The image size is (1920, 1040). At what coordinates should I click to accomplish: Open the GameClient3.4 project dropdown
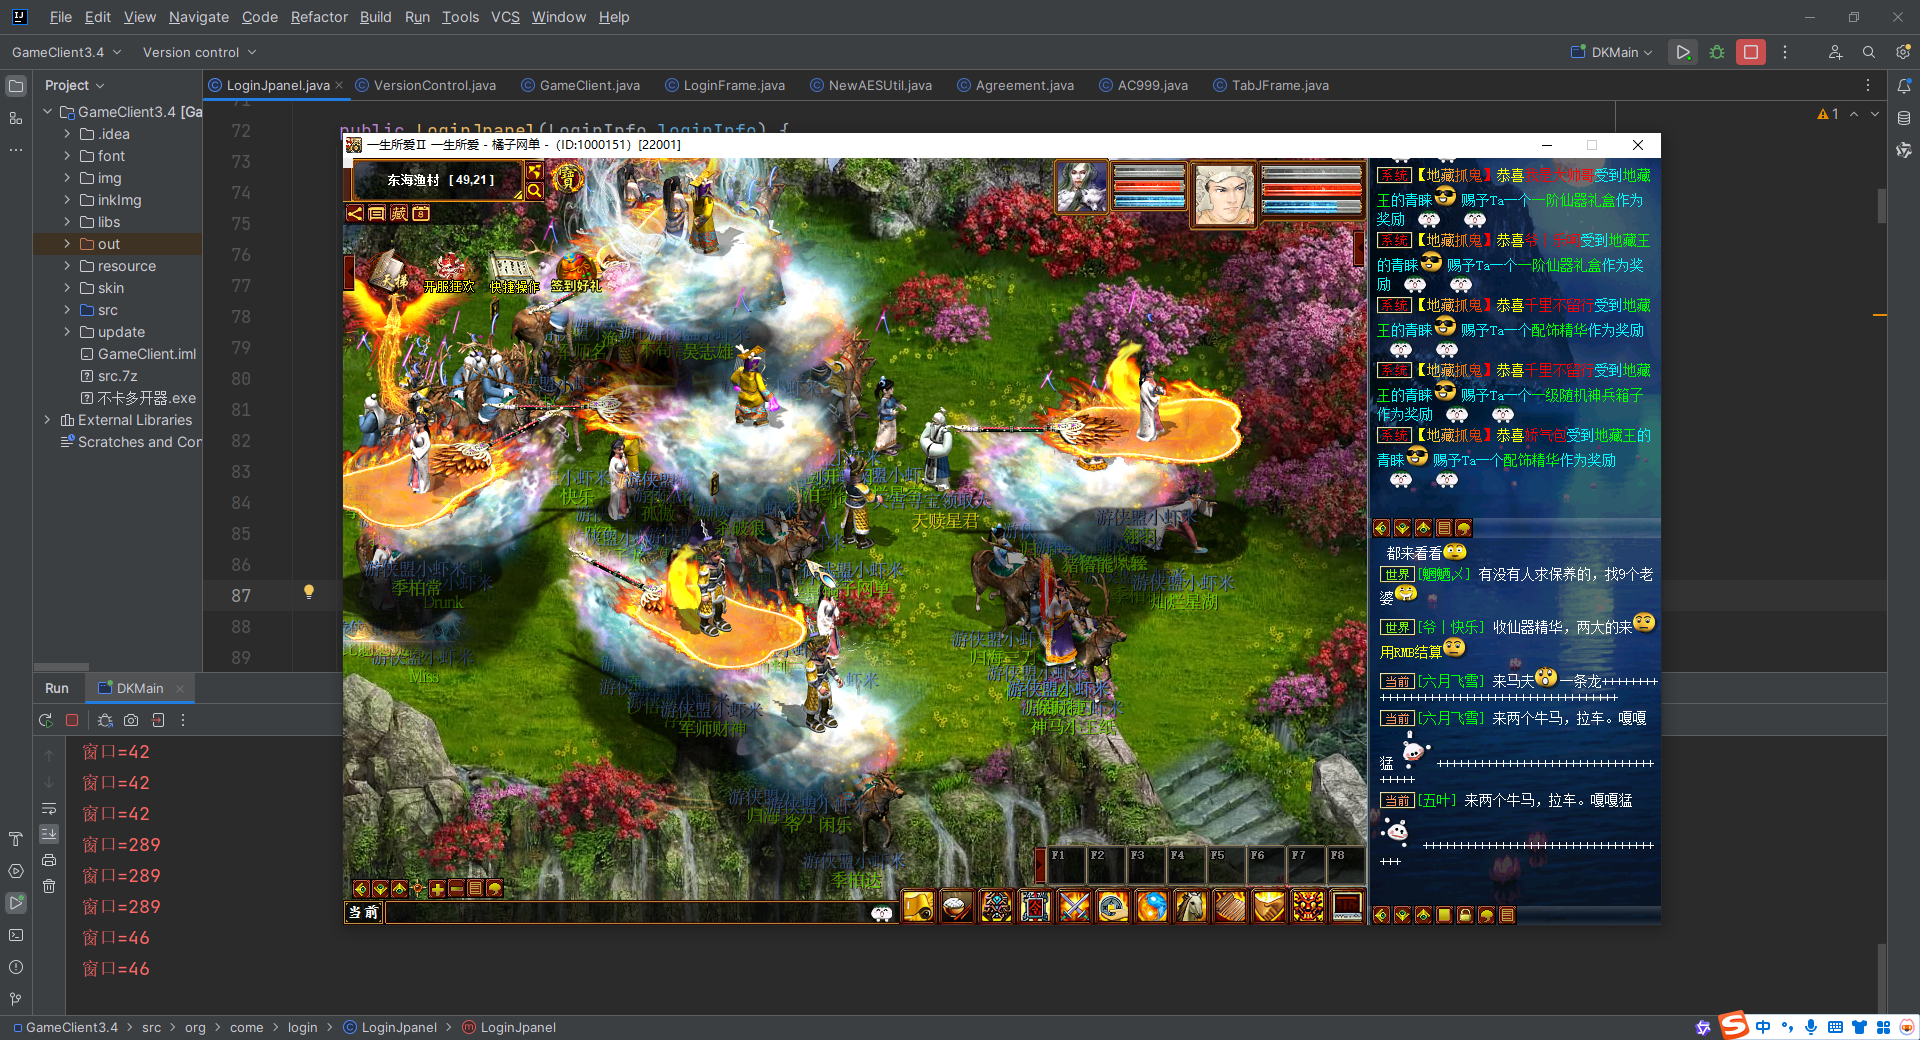click(x=66, y=52)
